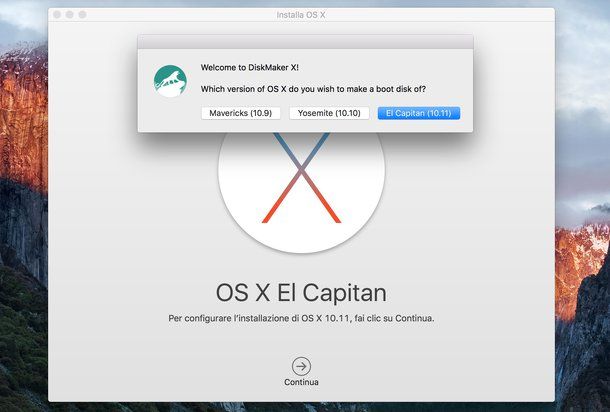Click the Continua arrow icon

[301, 366]
